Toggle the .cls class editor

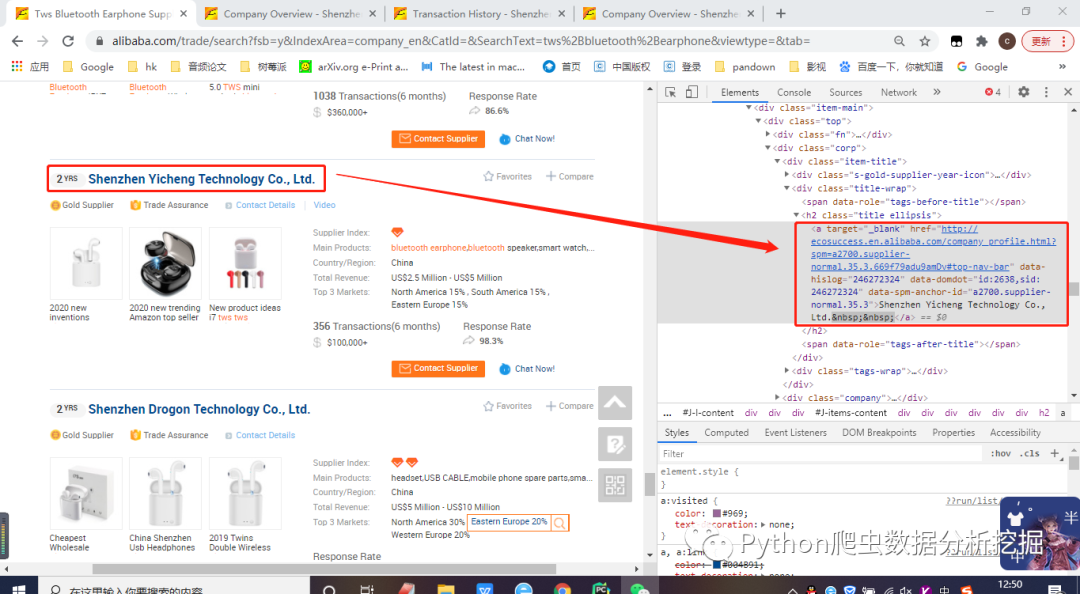tap(1030, 453)
